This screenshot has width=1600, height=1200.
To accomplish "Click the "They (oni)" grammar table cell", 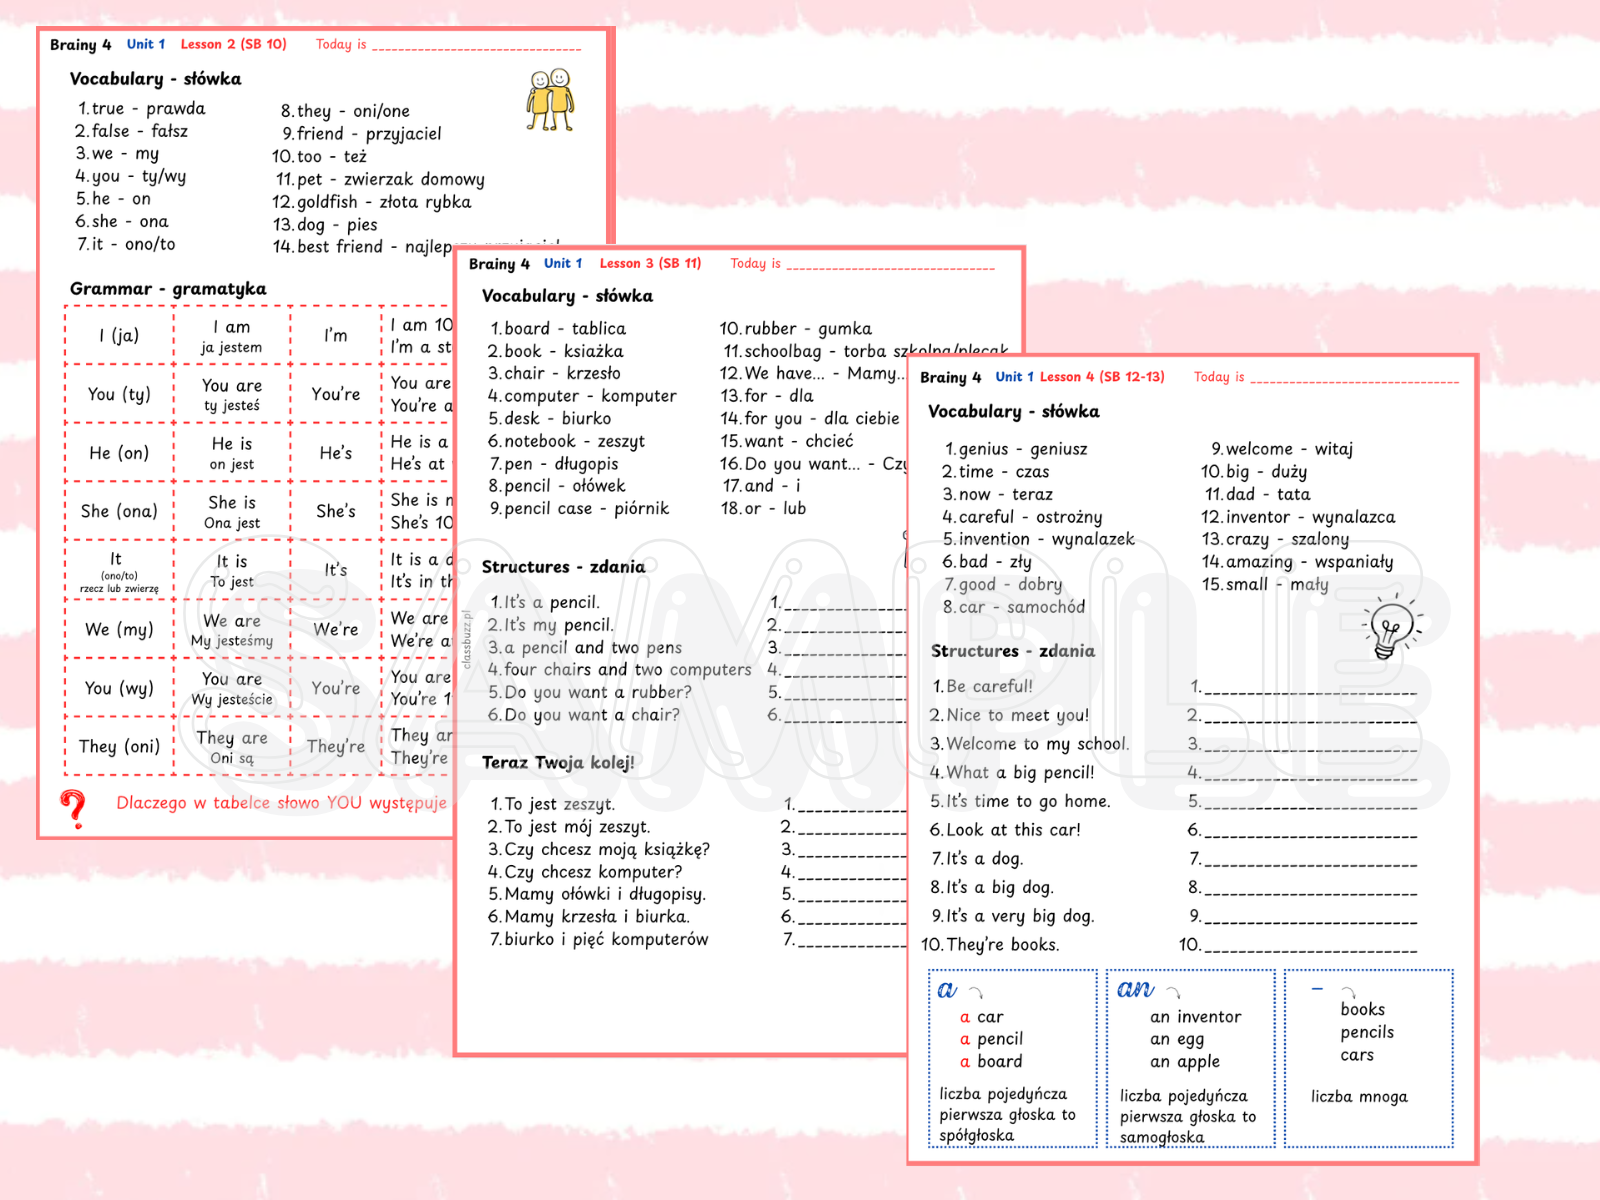I will [119, 746].
